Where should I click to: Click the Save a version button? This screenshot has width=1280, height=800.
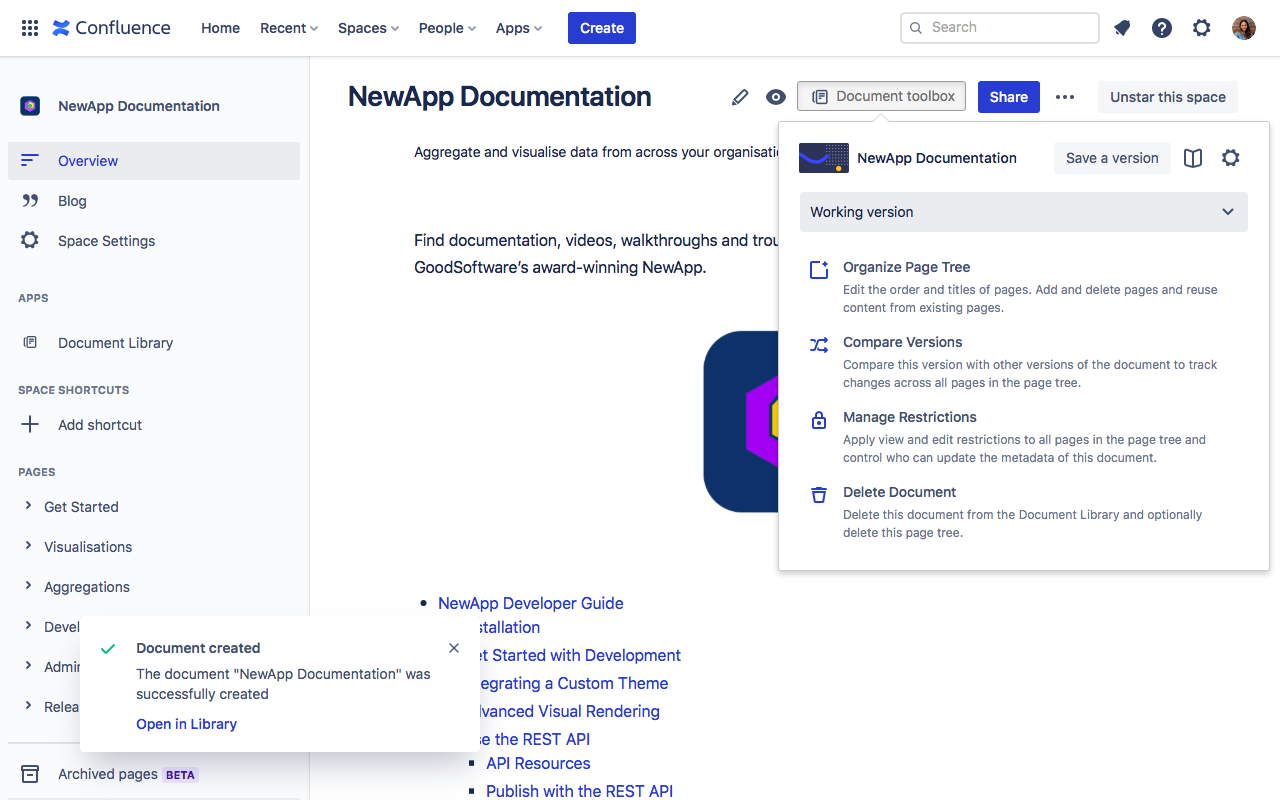click(x=1112, y=158)
